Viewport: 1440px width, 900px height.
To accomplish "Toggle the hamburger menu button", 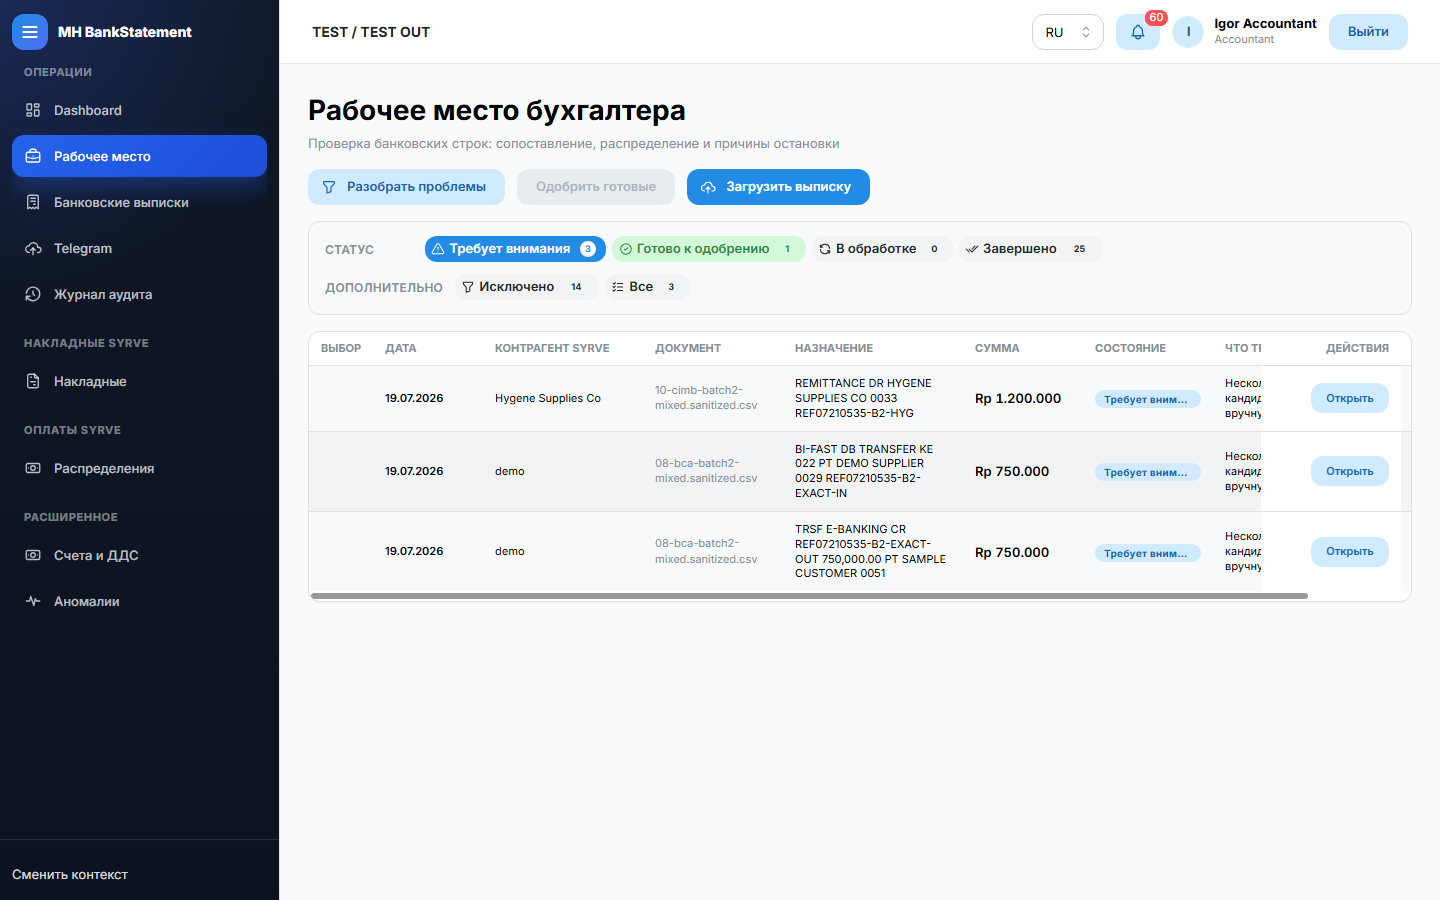I will pos(30,32).
